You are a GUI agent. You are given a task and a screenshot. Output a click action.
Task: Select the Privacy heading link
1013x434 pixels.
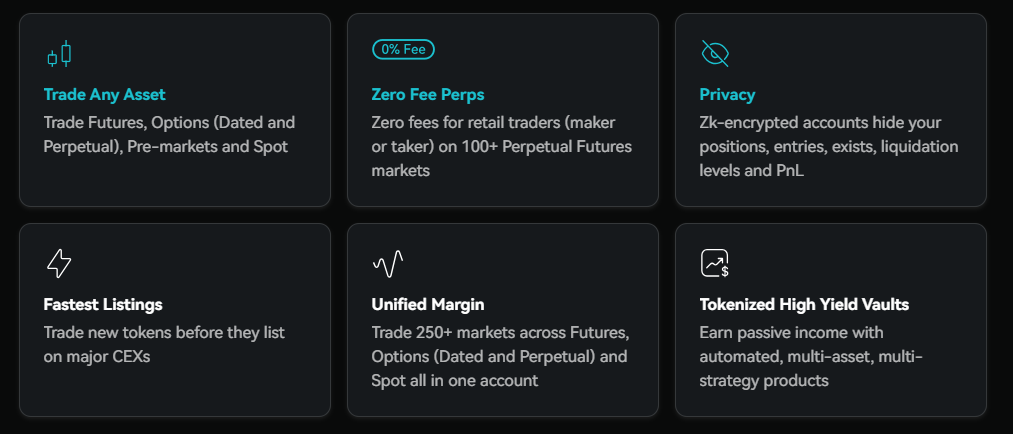(727, 95)
